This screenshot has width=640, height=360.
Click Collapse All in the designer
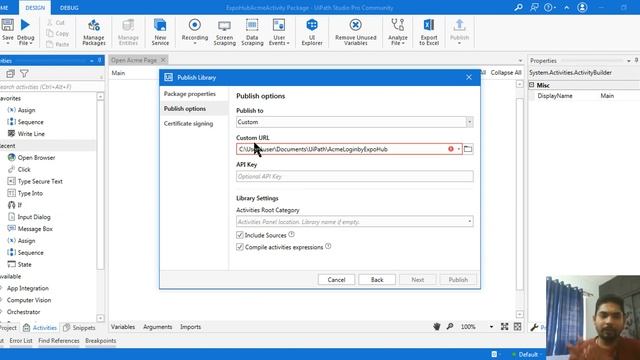tap(506, 73)
